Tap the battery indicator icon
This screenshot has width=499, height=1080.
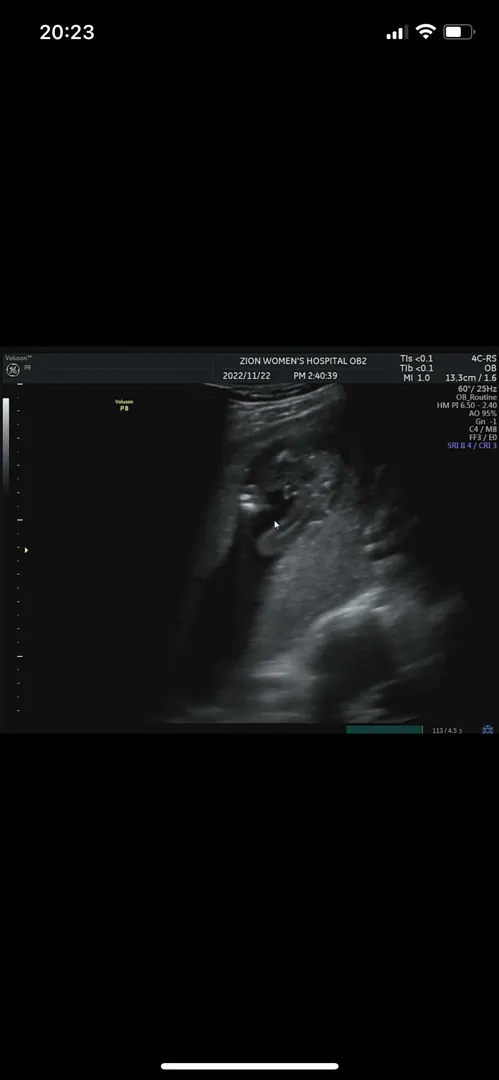pyautogui.click(x=459, y=32)
